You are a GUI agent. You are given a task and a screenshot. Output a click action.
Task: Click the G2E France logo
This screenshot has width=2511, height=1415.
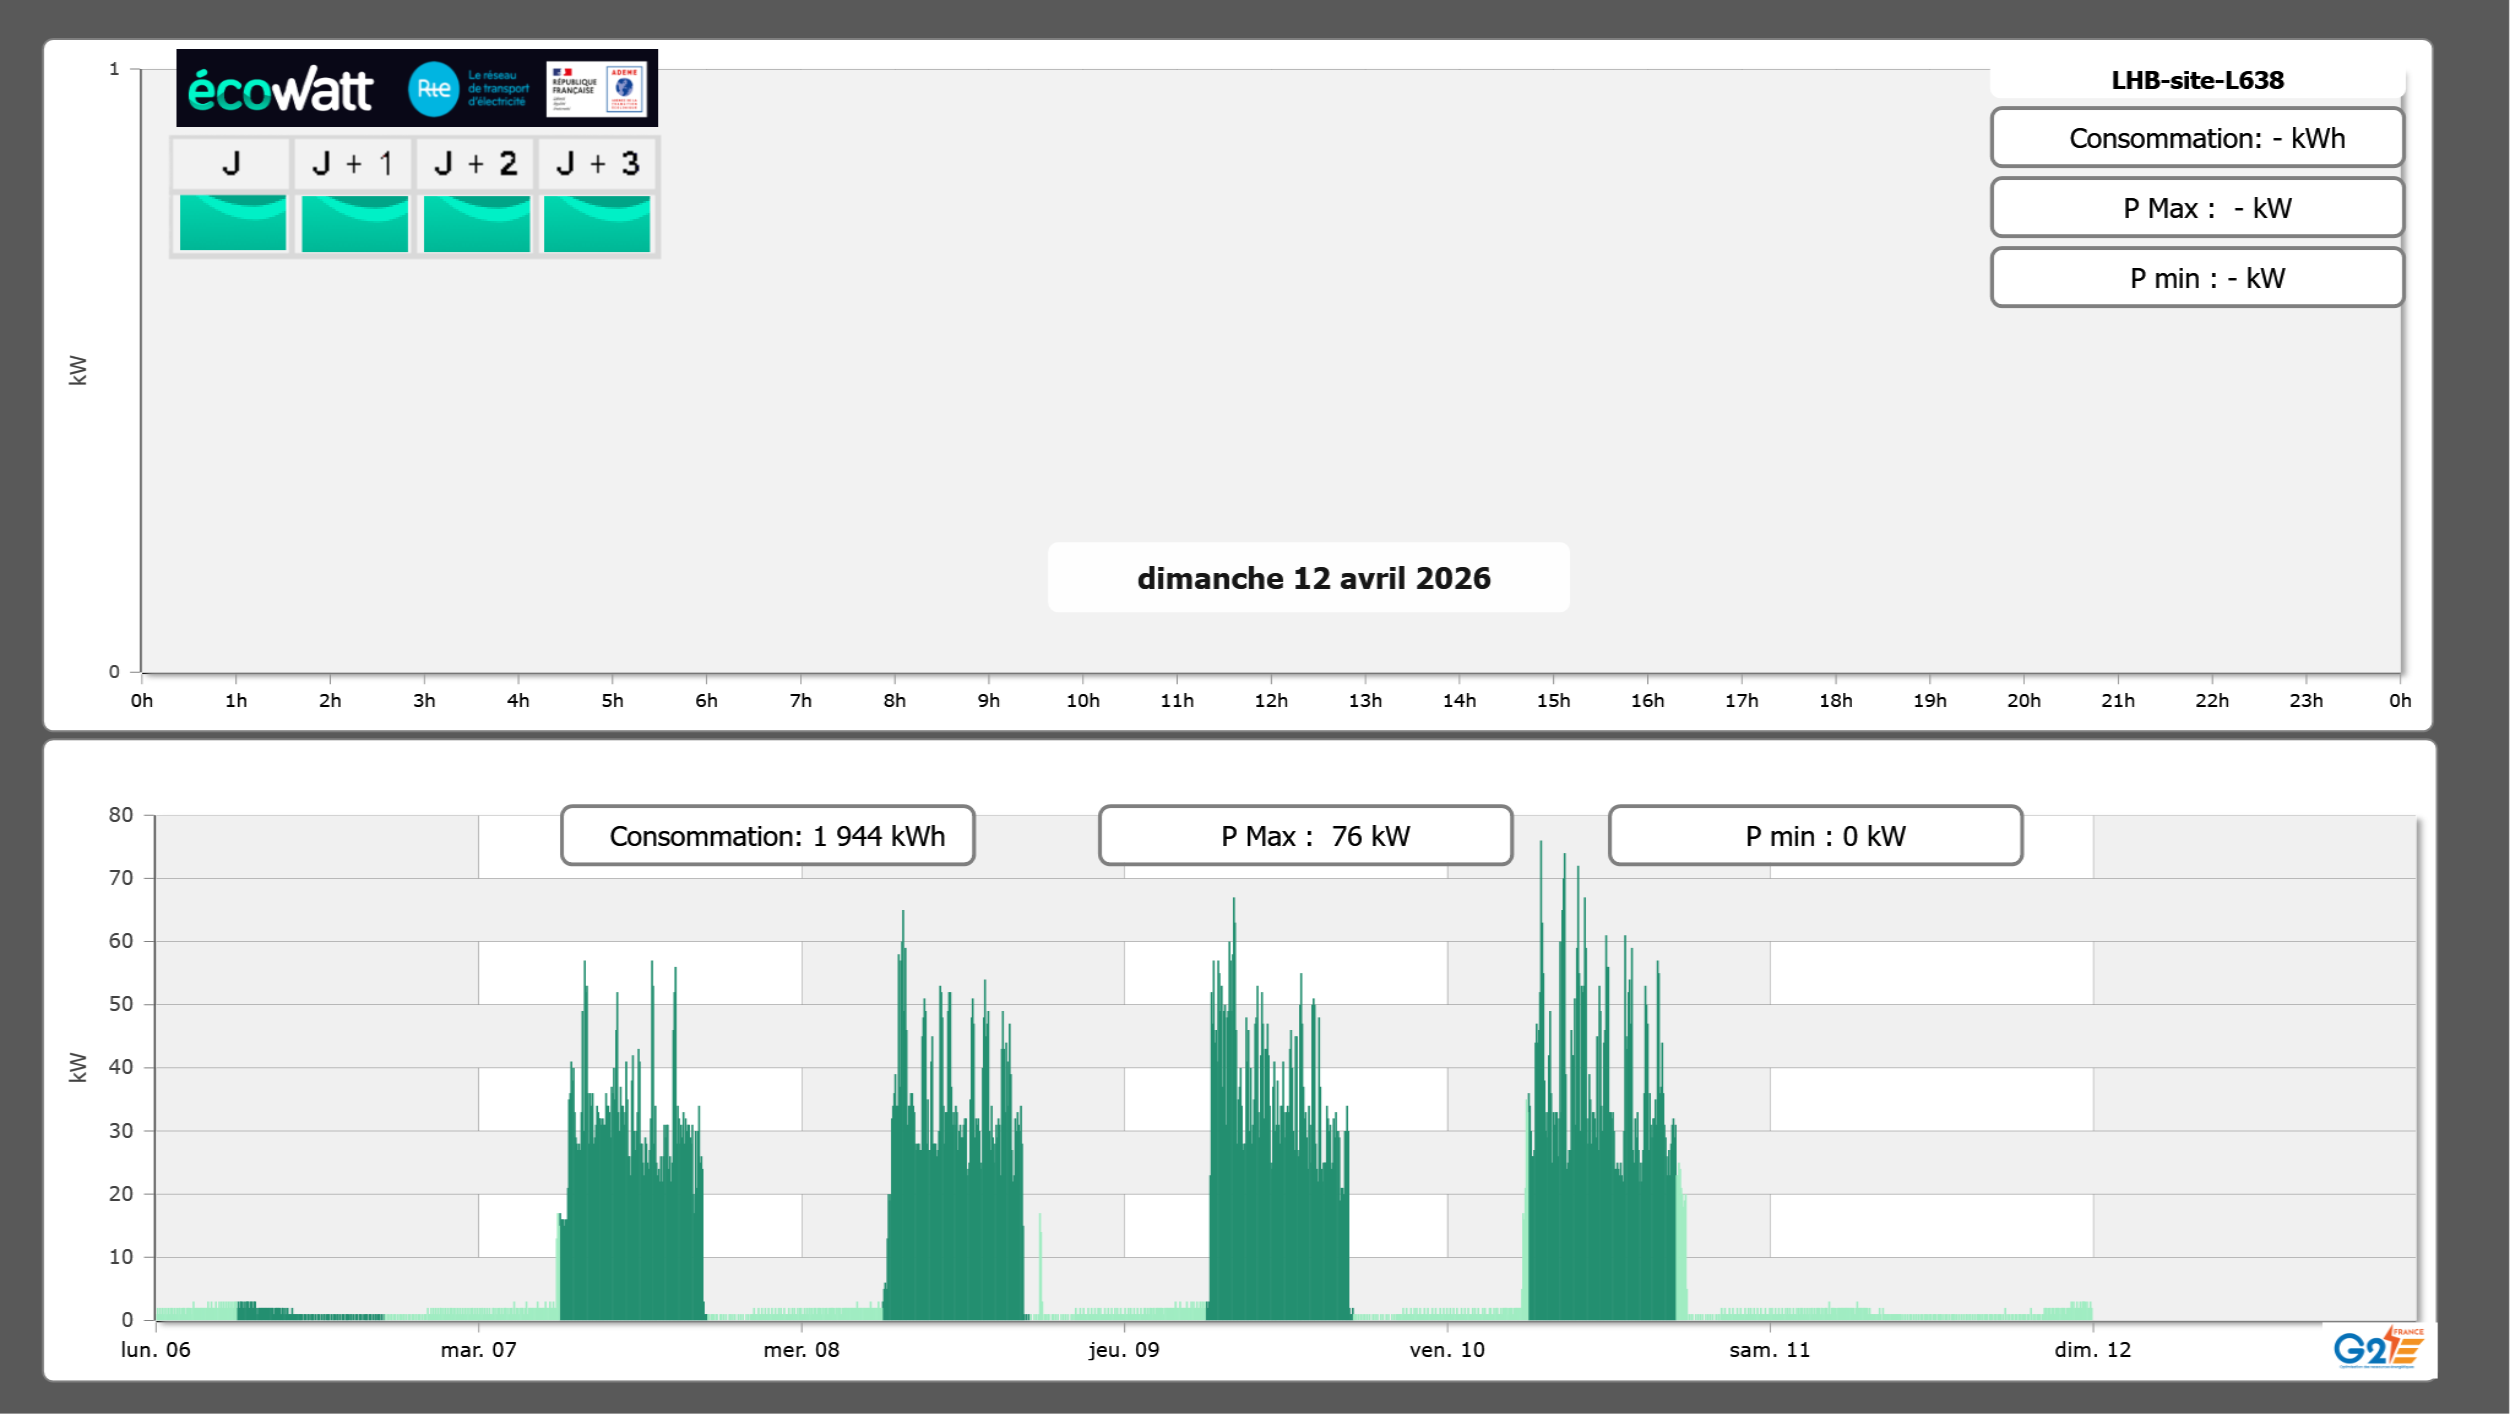coord(2378,1347)
